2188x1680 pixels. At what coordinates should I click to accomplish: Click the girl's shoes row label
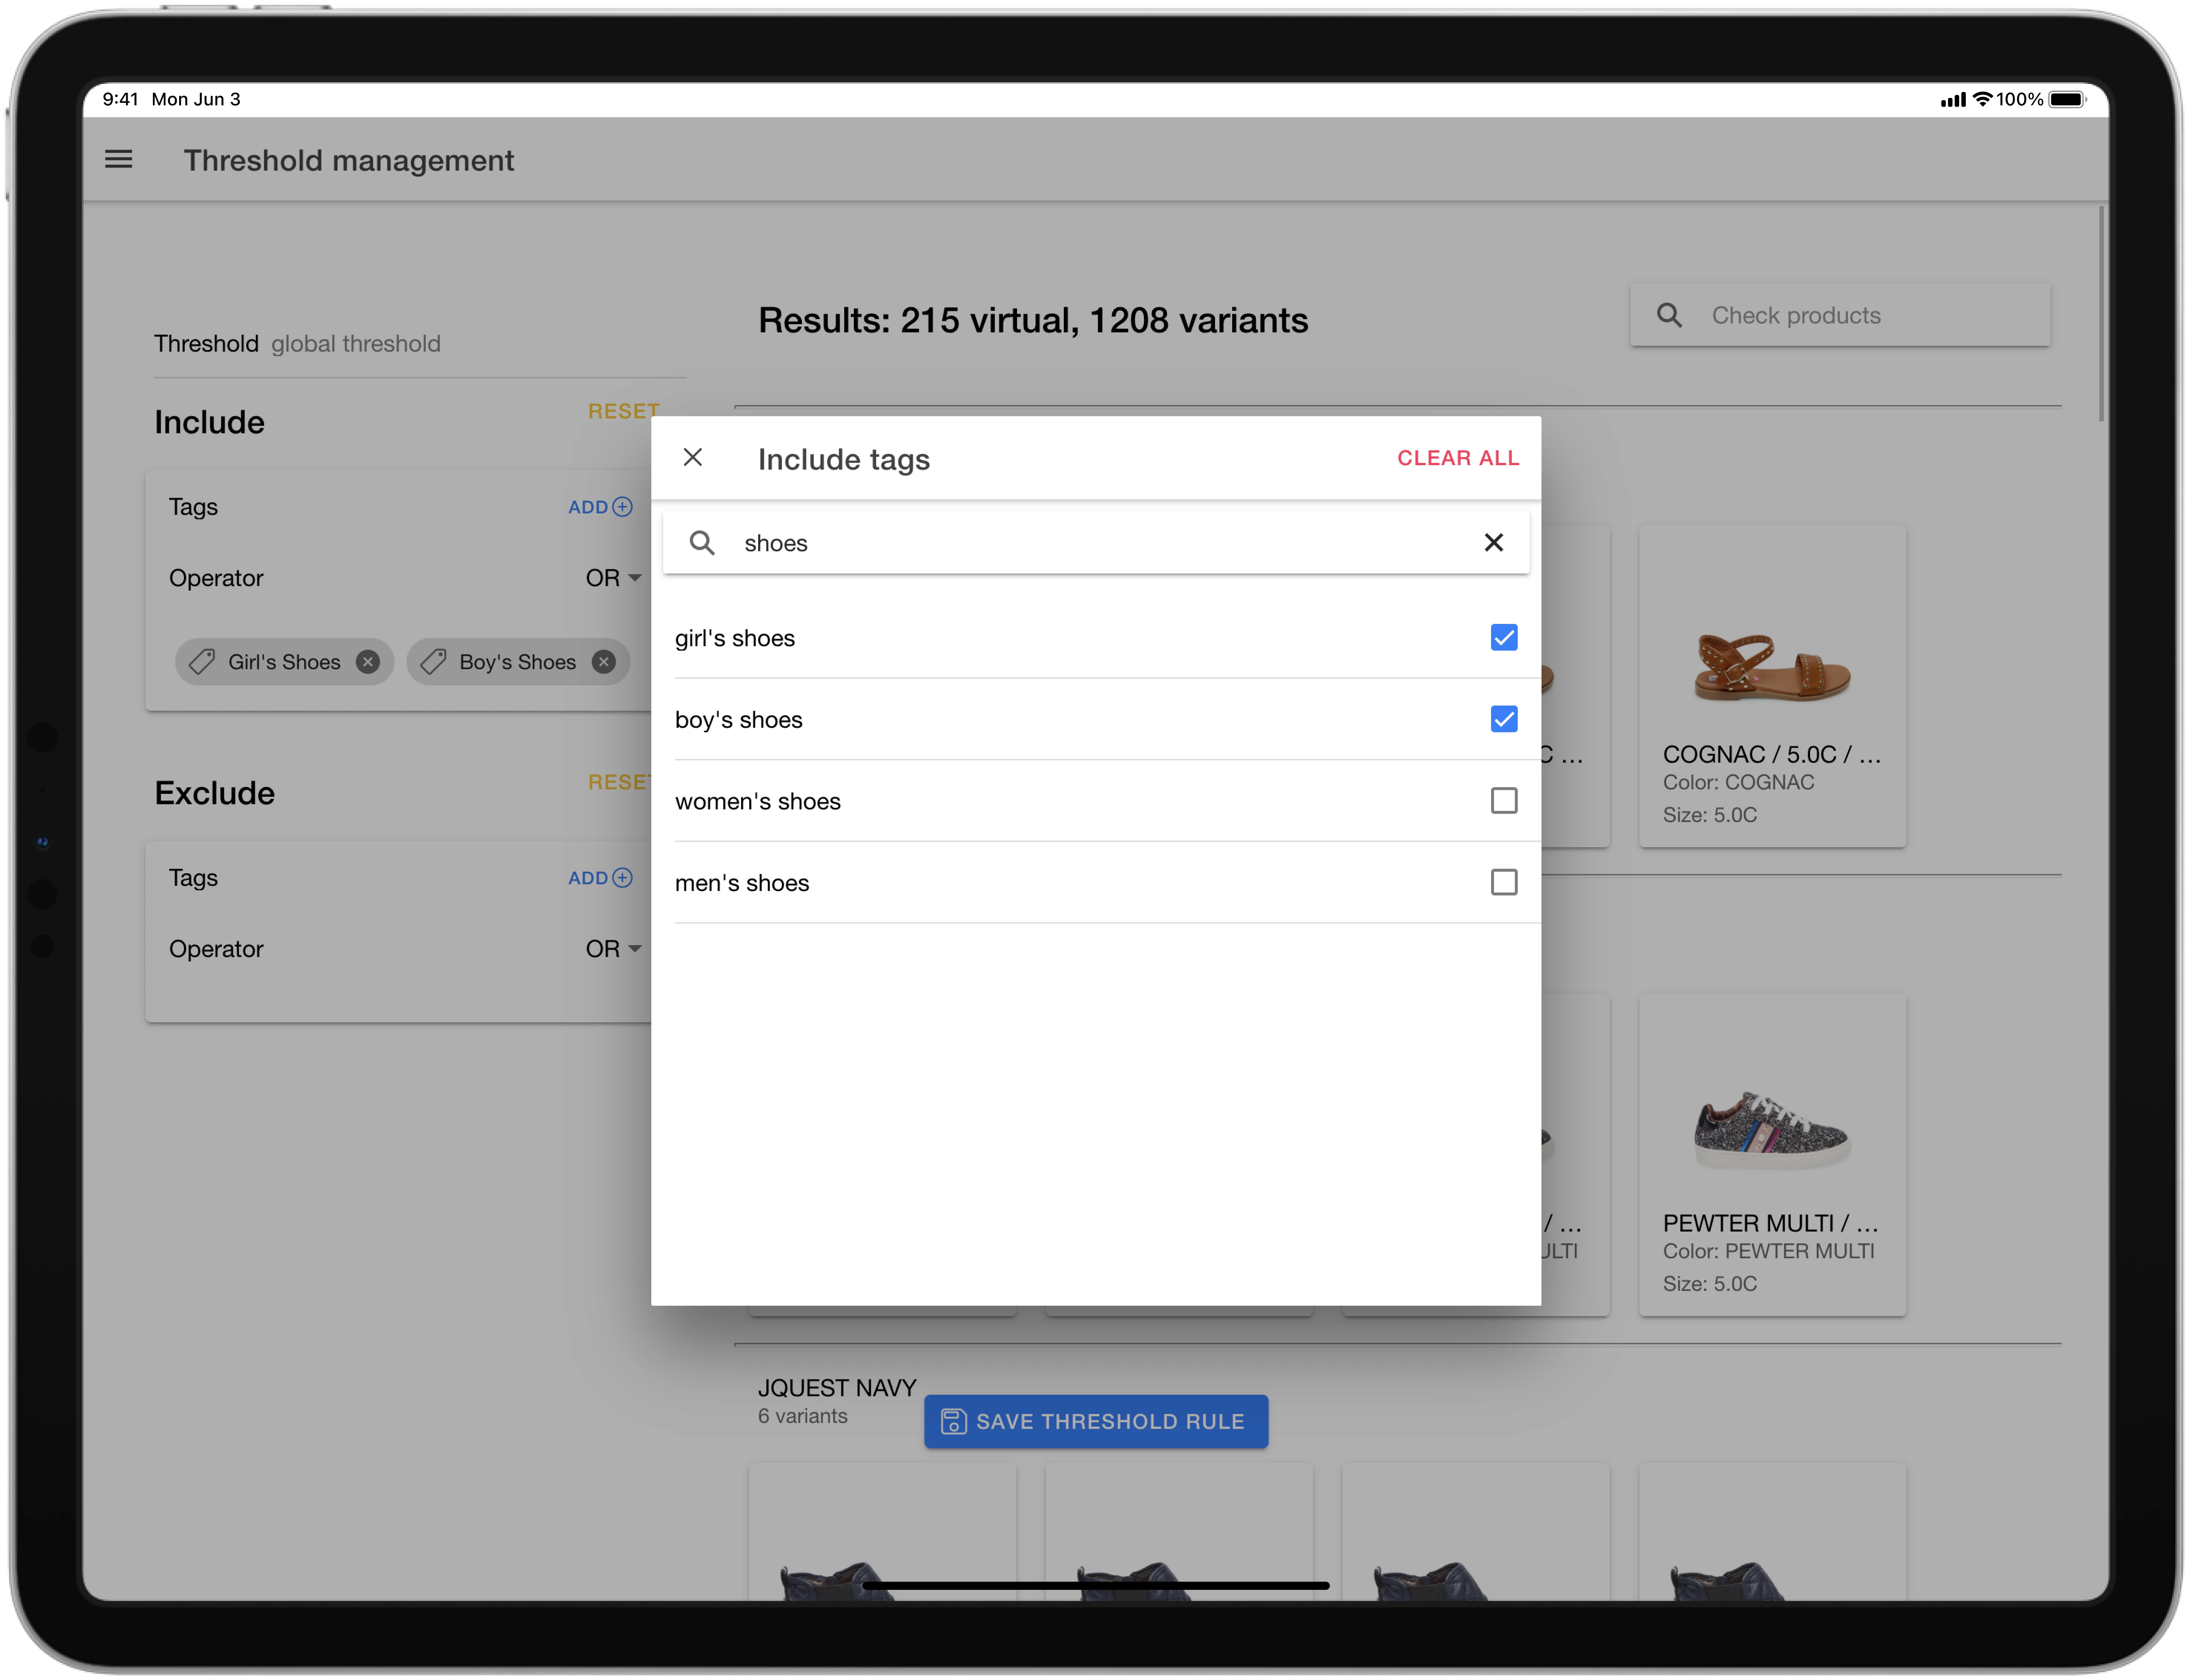(x=735, y=638)
